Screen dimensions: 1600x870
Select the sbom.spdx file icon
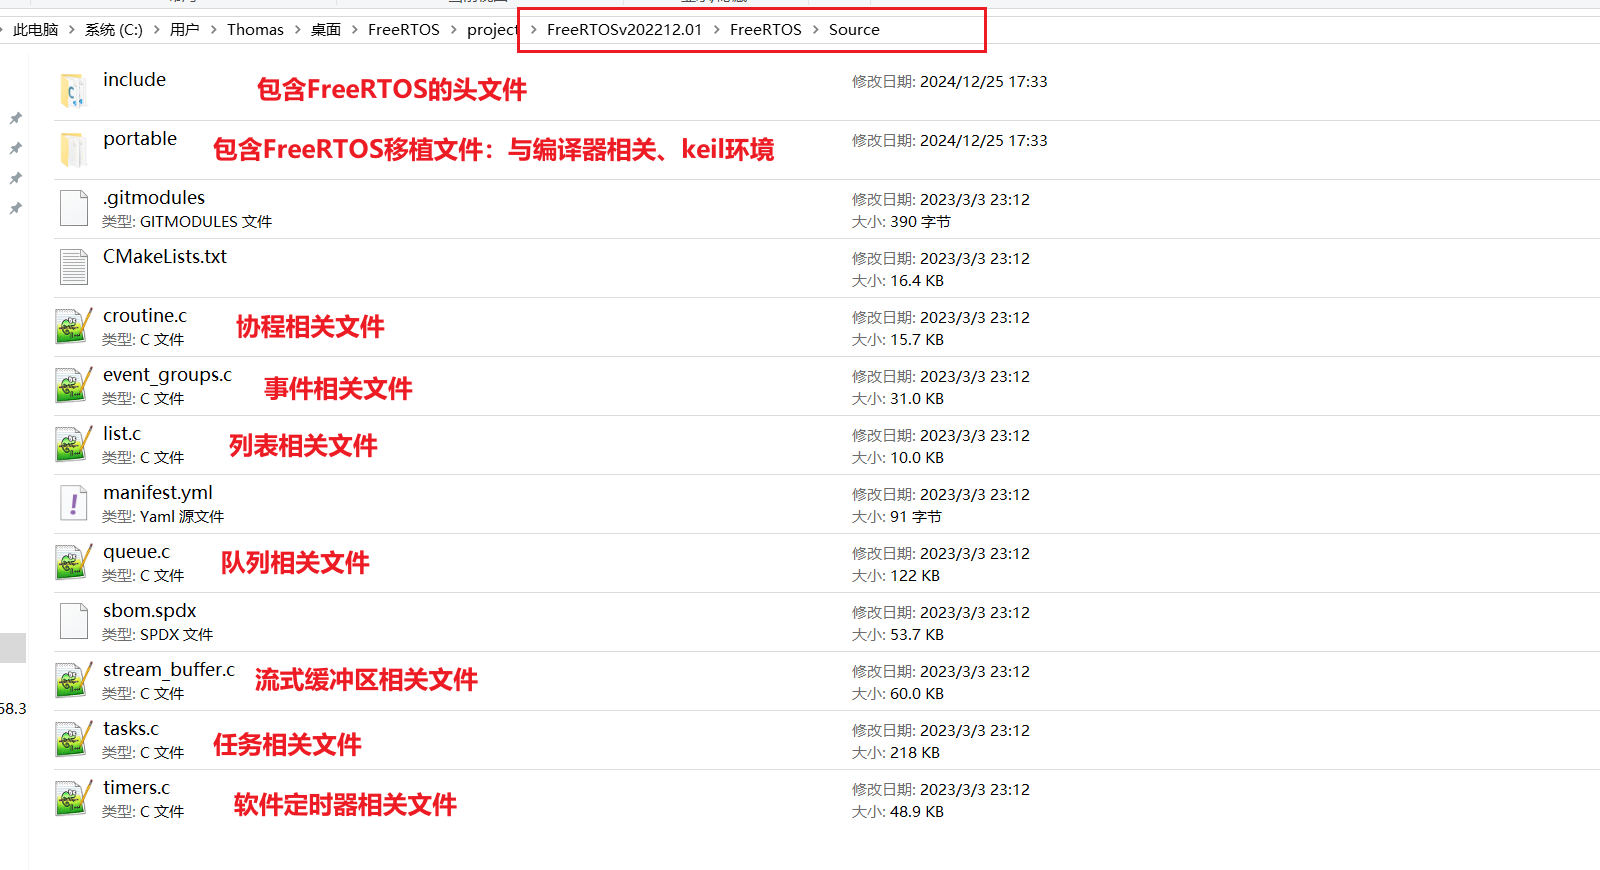tap(74, 621)
